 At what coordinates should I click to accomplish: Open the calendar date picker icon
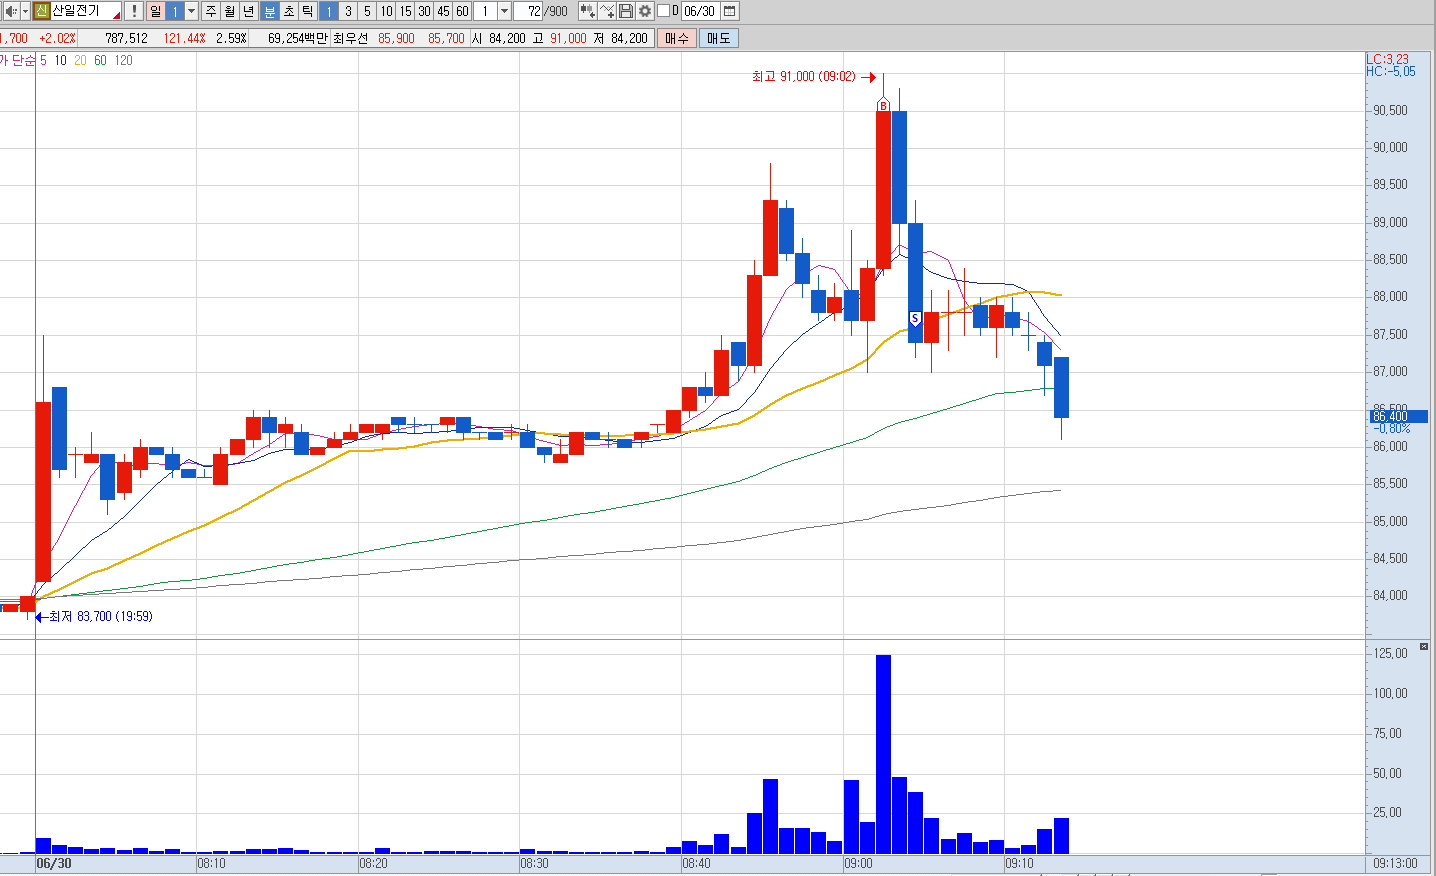tap(730, 11)
